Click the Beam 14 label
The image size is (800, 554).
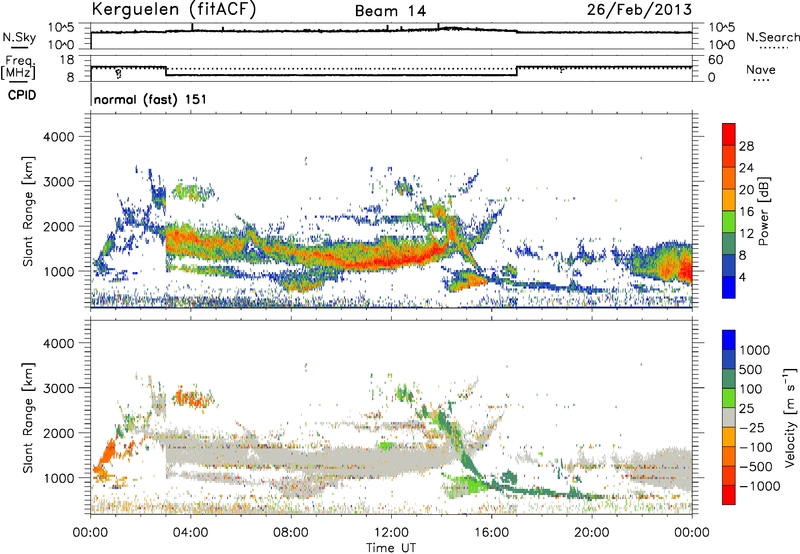coord(390,11)
